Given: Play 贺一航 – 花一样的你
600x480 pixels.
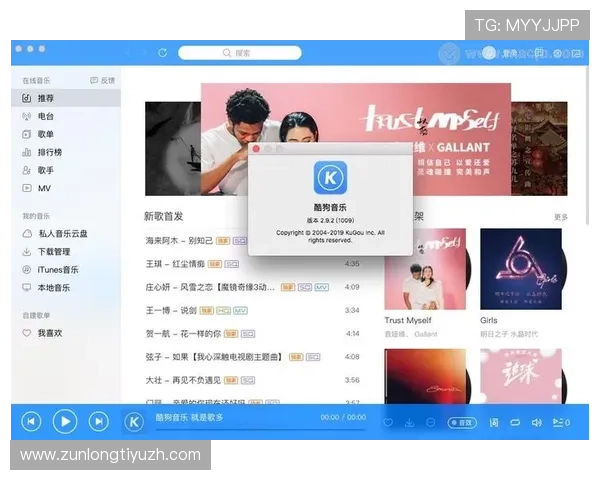Looking at the screenshot, I should pos(183,334).
